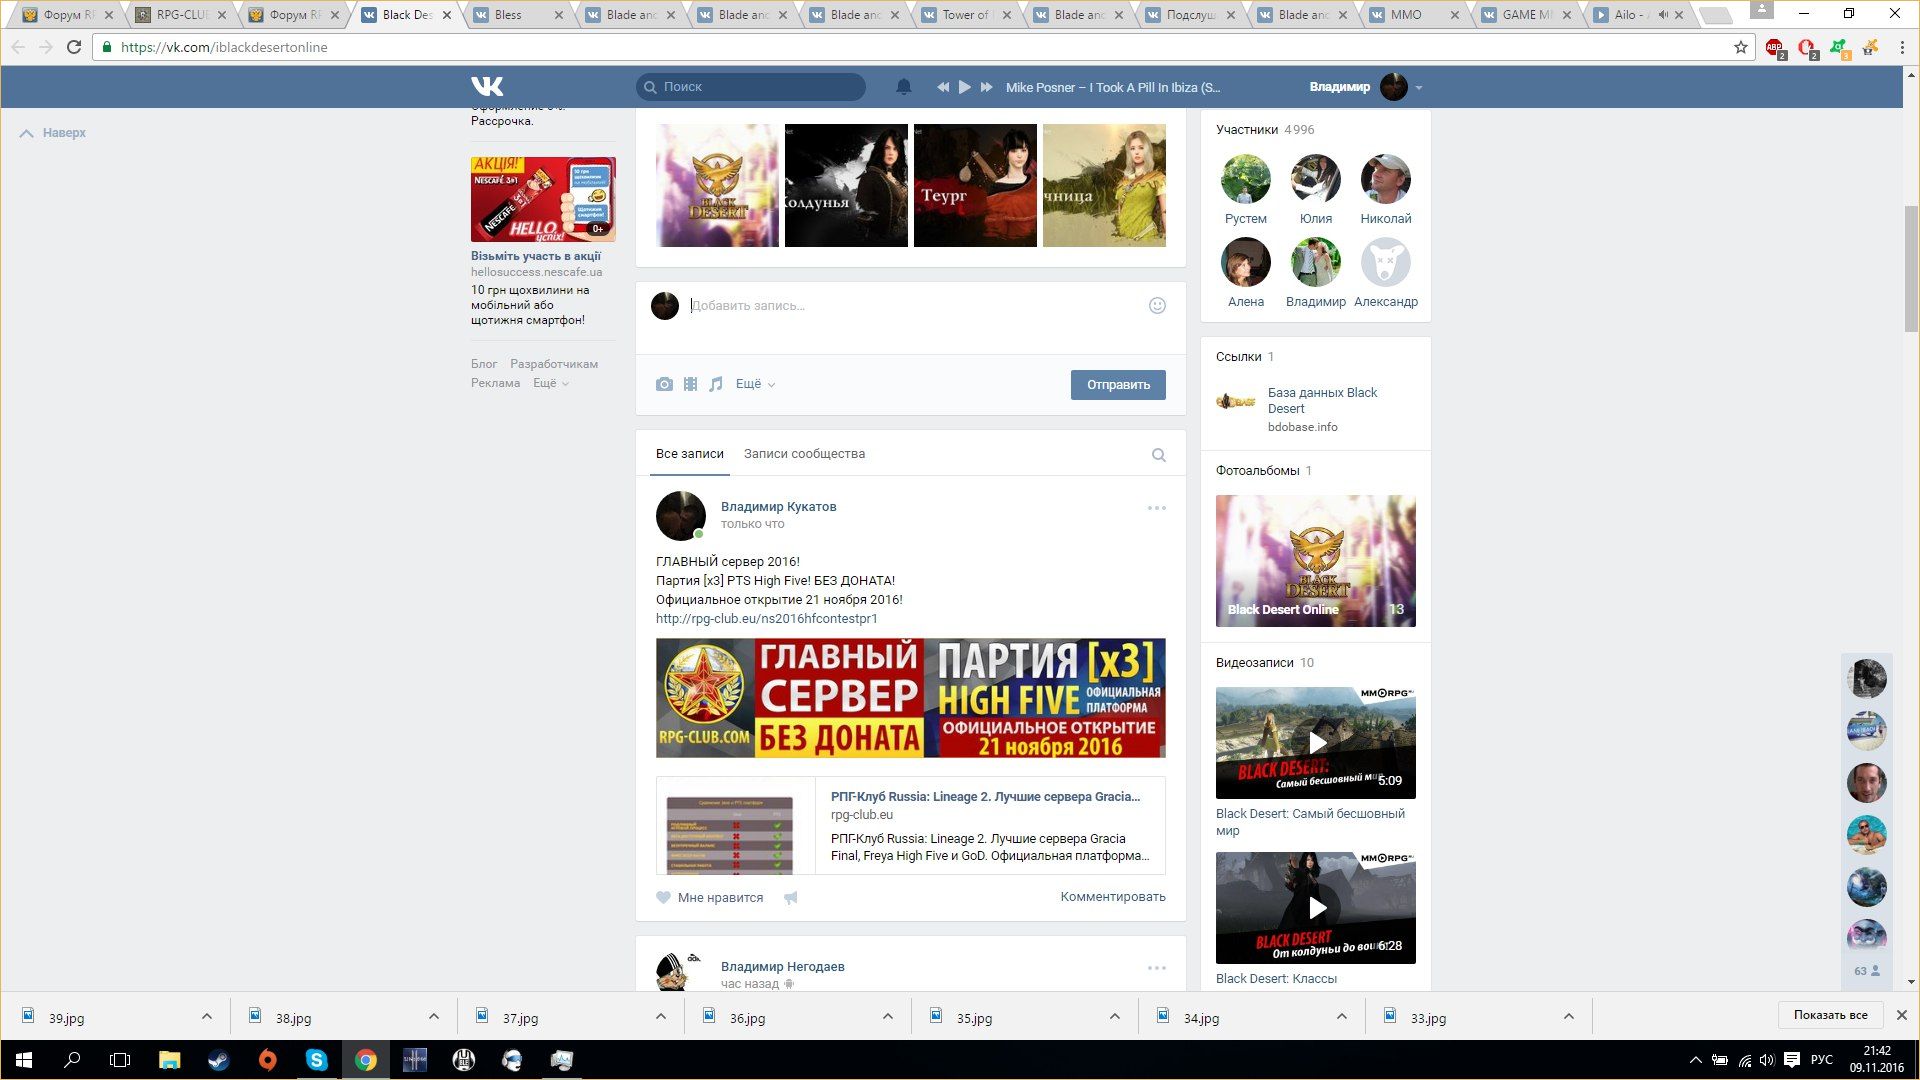Image resolution: width=1920 pixels, height=1080 pixels.
Task: Click the Отправить button
Action: pos(1118,385)
